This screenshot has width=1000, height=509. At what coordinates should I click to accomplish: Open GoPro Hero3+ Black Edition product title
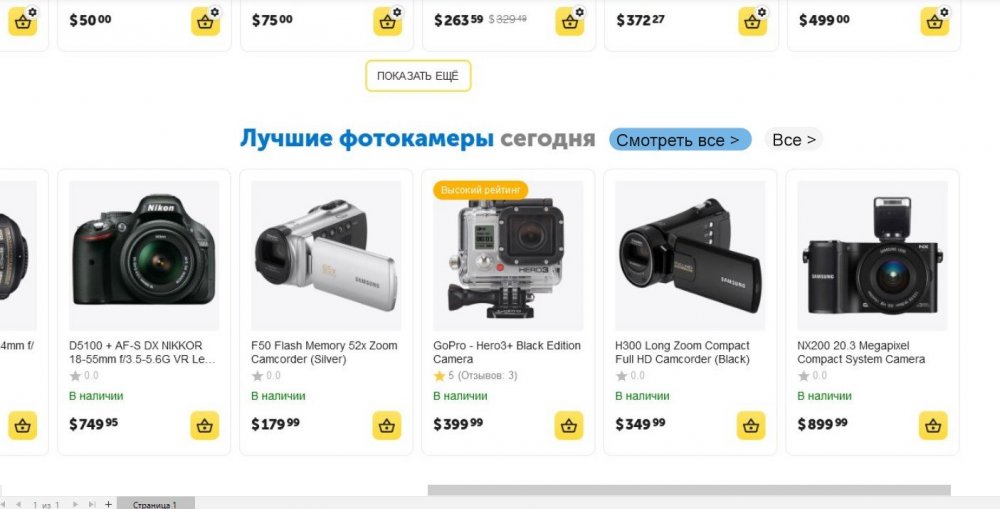pyautogui.click(x=506, y=352)
